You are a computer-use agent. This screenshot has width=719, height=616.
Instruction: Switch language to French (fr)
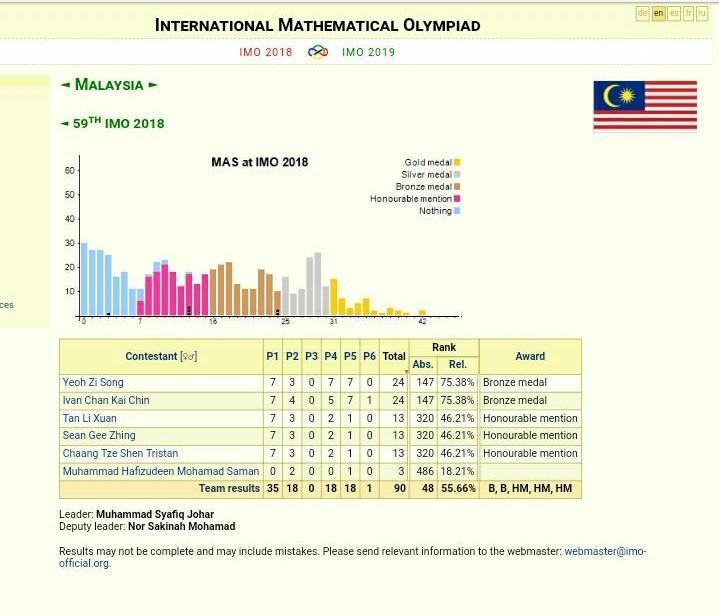pyautogui.click(x=688, y=13)
